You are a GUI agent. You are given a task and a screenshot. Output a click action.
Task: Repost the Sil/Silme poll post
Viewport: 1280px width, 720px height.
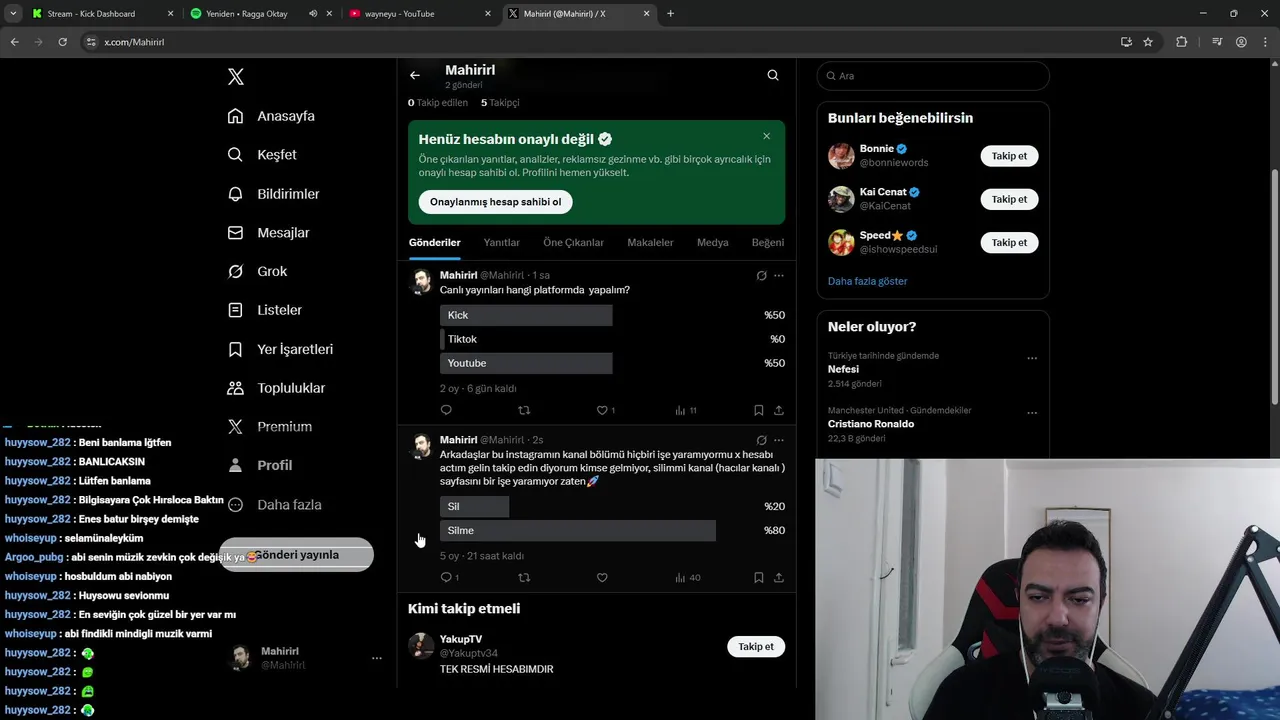524,577
